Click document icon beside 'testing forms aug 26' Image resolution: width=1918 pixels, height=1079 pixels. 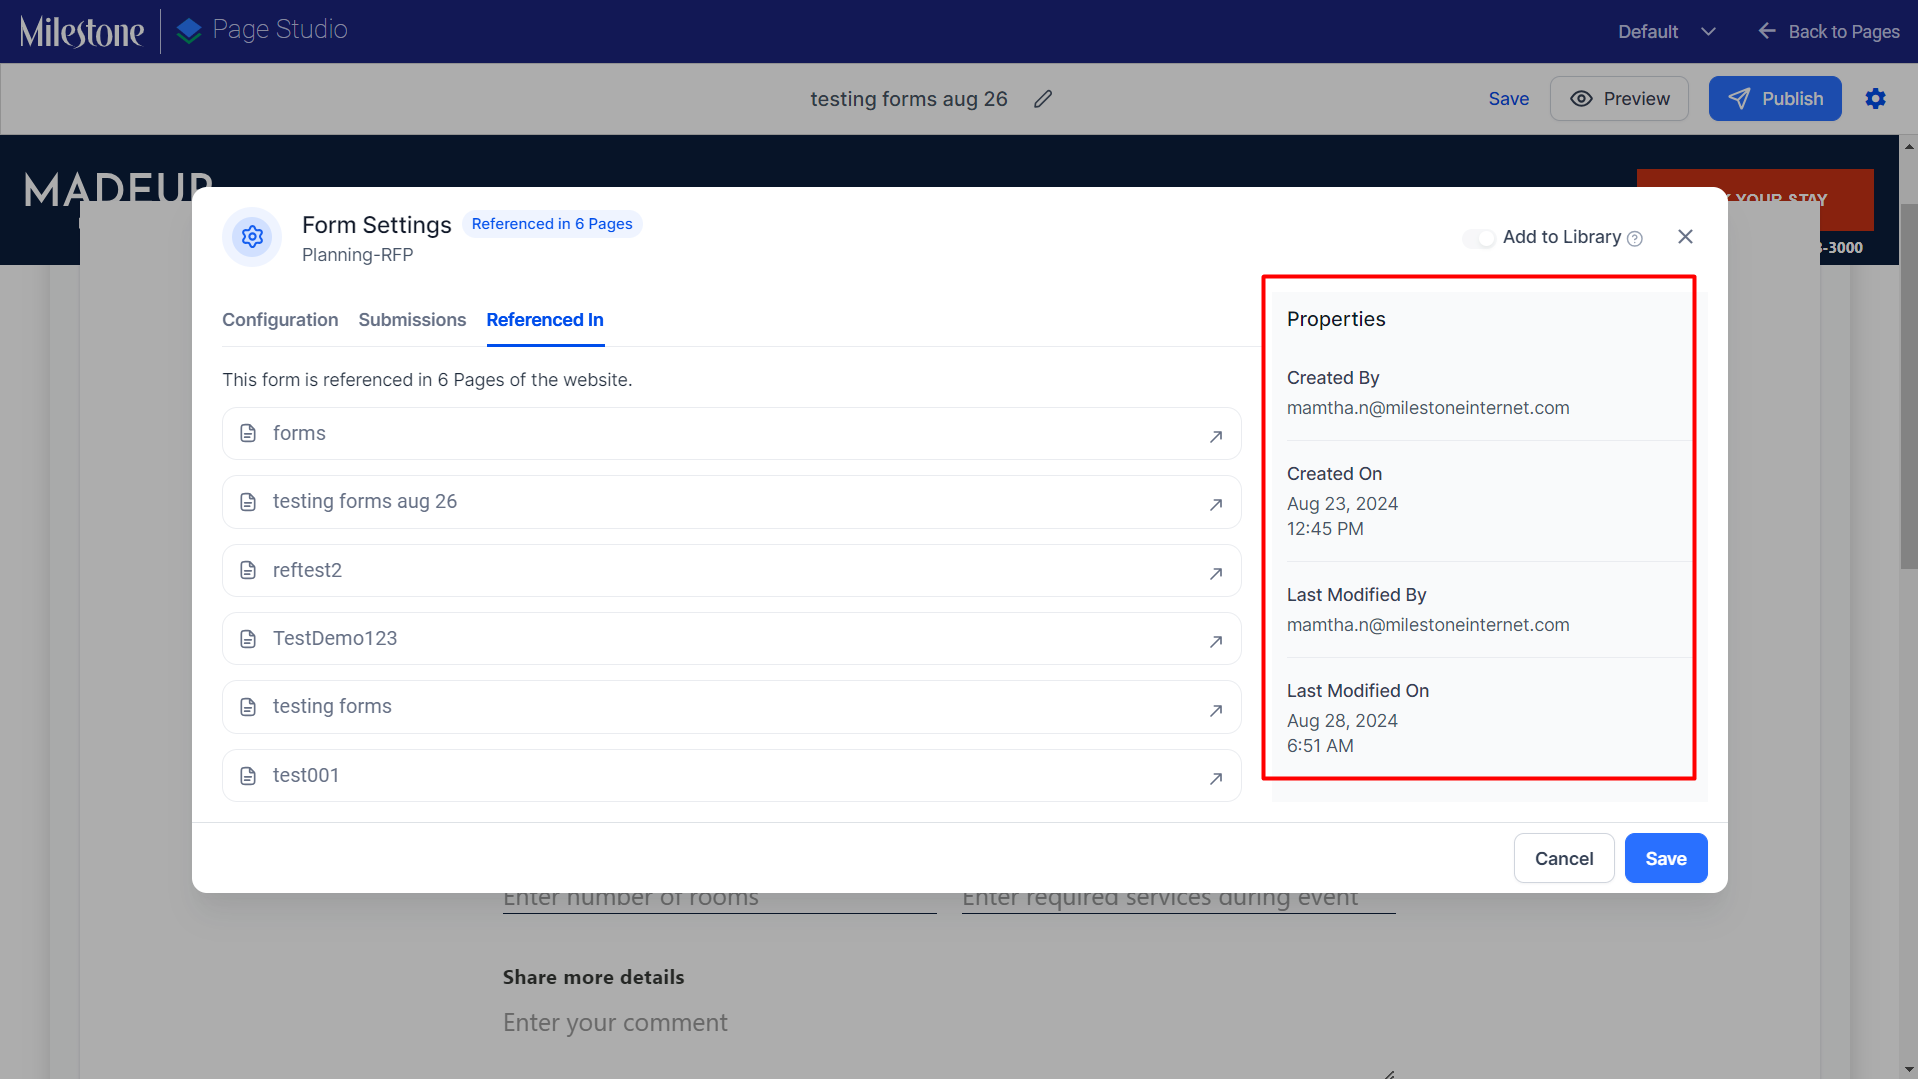248,501
